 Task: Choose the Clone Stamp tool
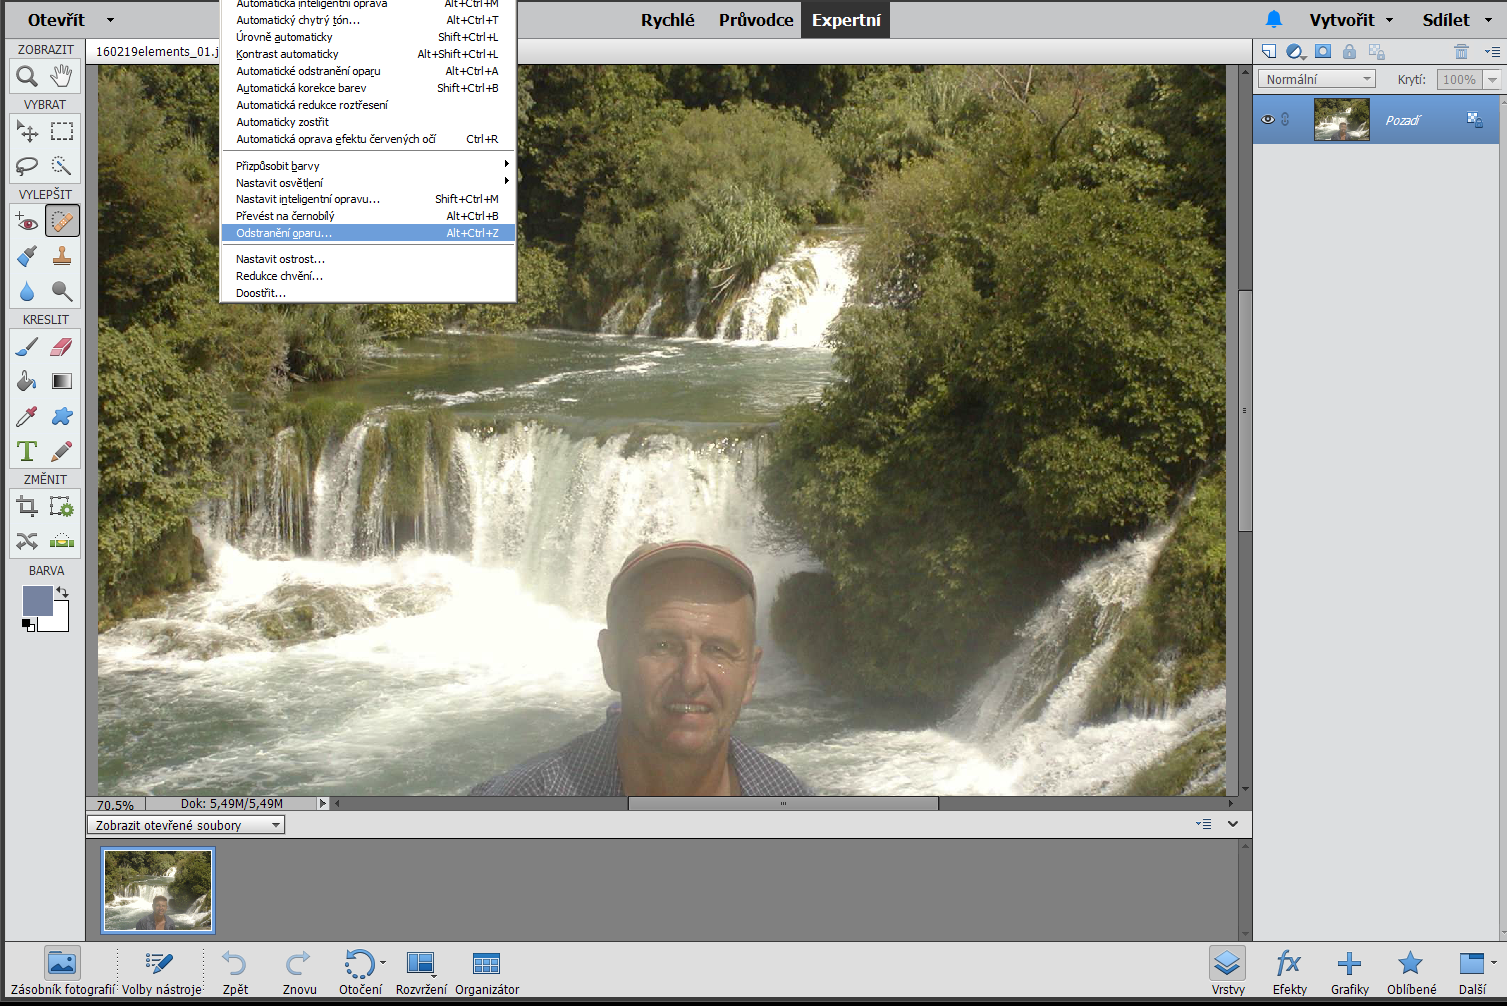point(62,256)
